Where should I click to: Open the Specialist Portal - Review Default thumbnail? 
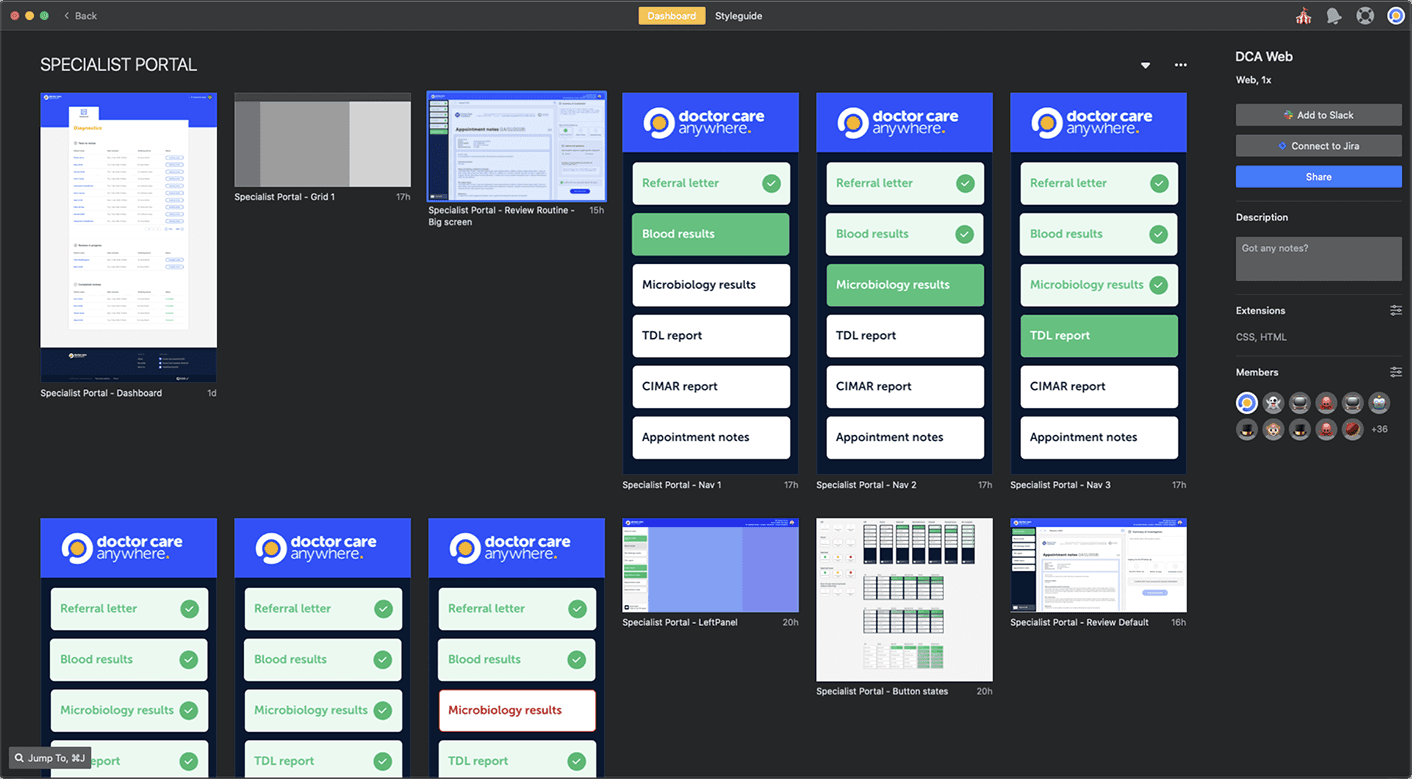(1098, 565)
